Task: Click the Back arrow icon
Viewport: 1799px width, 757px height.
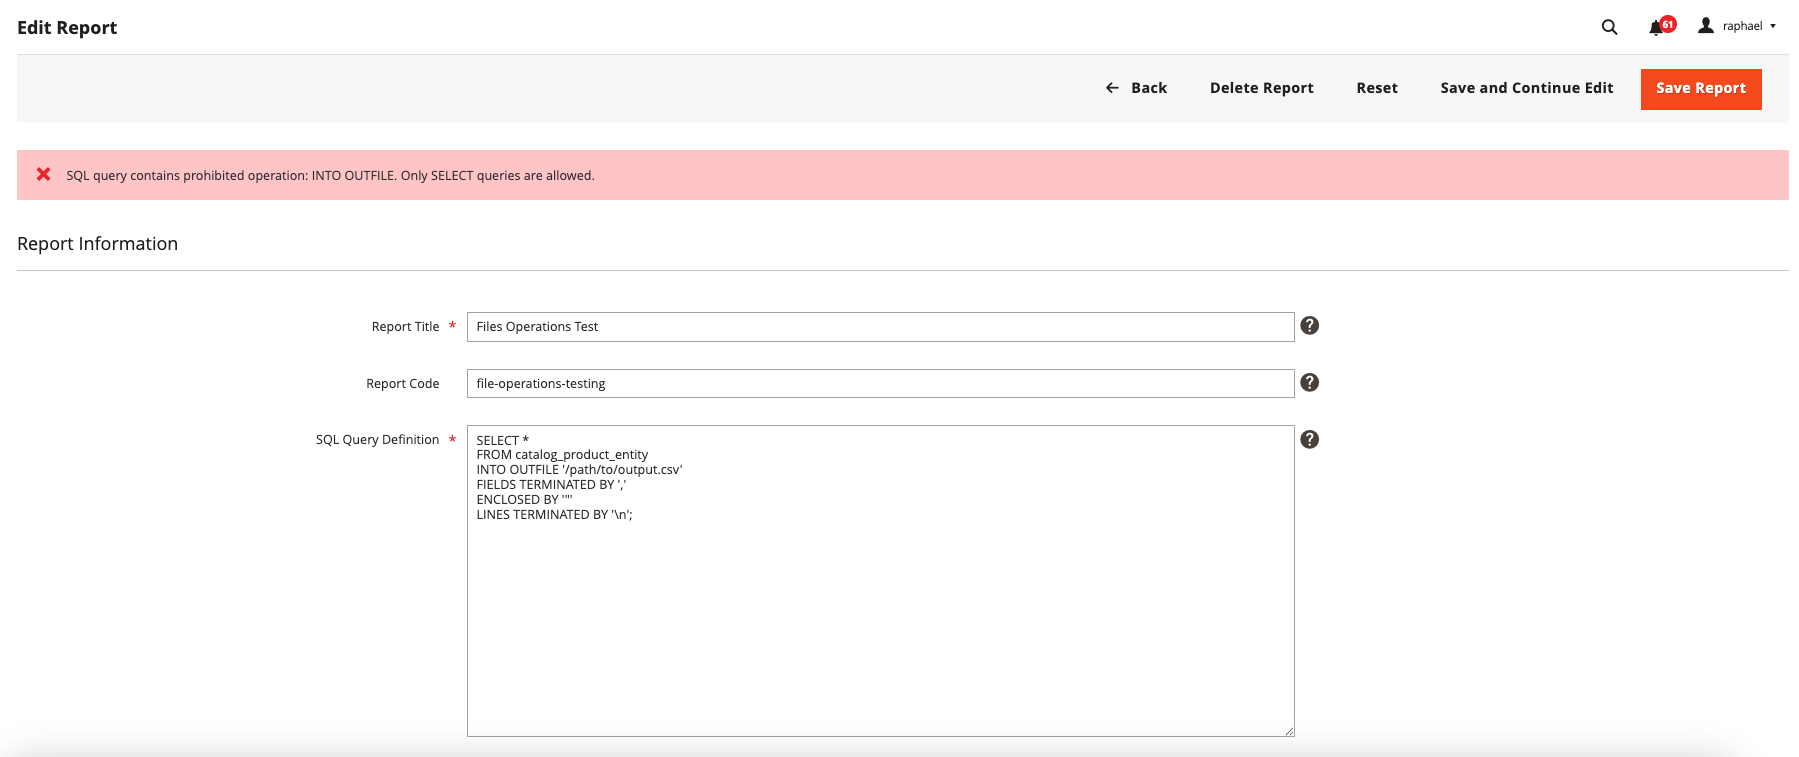Action: click(x=1112, y=88)
